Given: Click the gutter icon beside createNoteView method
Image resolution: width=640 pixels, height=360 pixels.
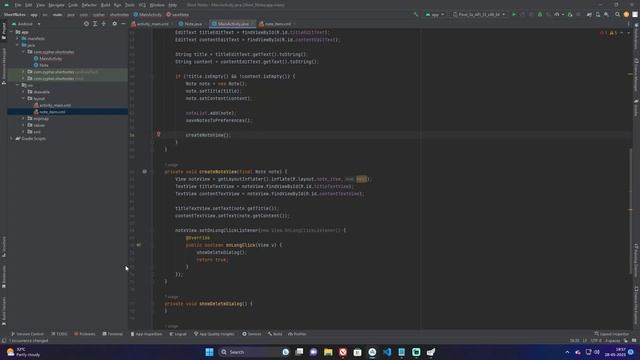Looking at the screenshot, I should [144, 172].
